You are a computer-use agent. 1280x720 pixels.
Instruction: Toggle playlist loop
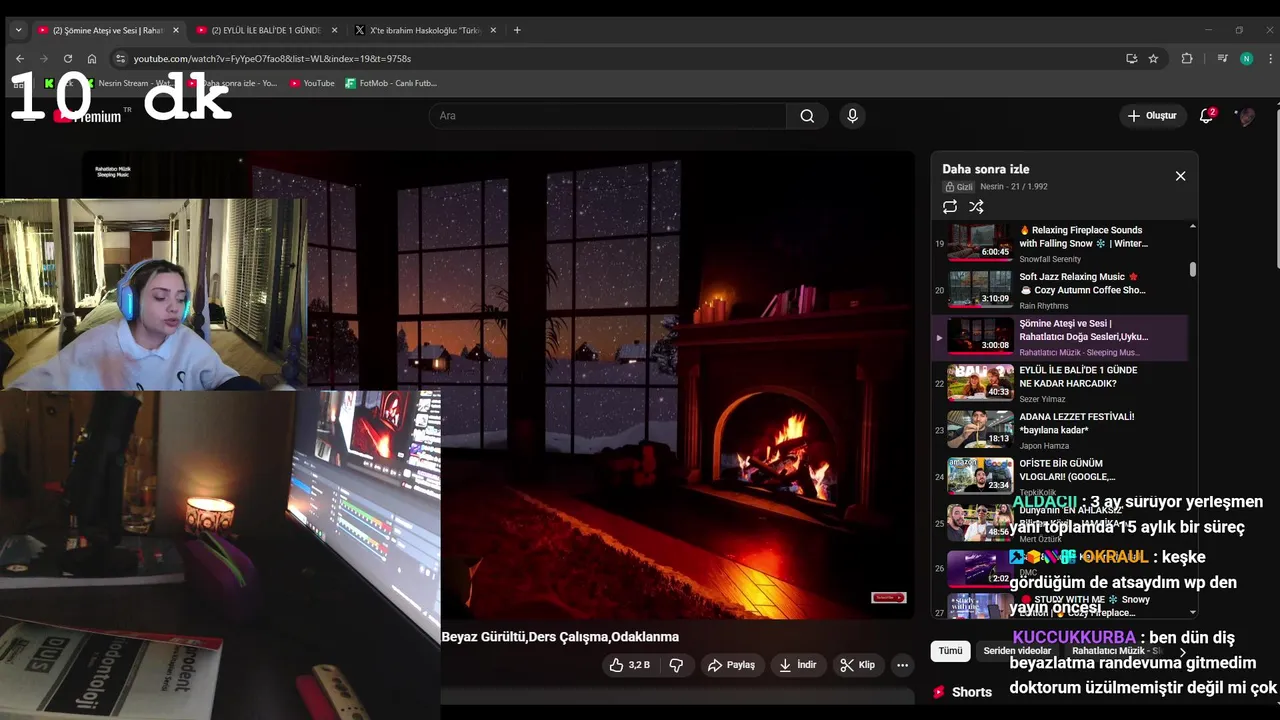pyautogui.click(x=950, y=207)
